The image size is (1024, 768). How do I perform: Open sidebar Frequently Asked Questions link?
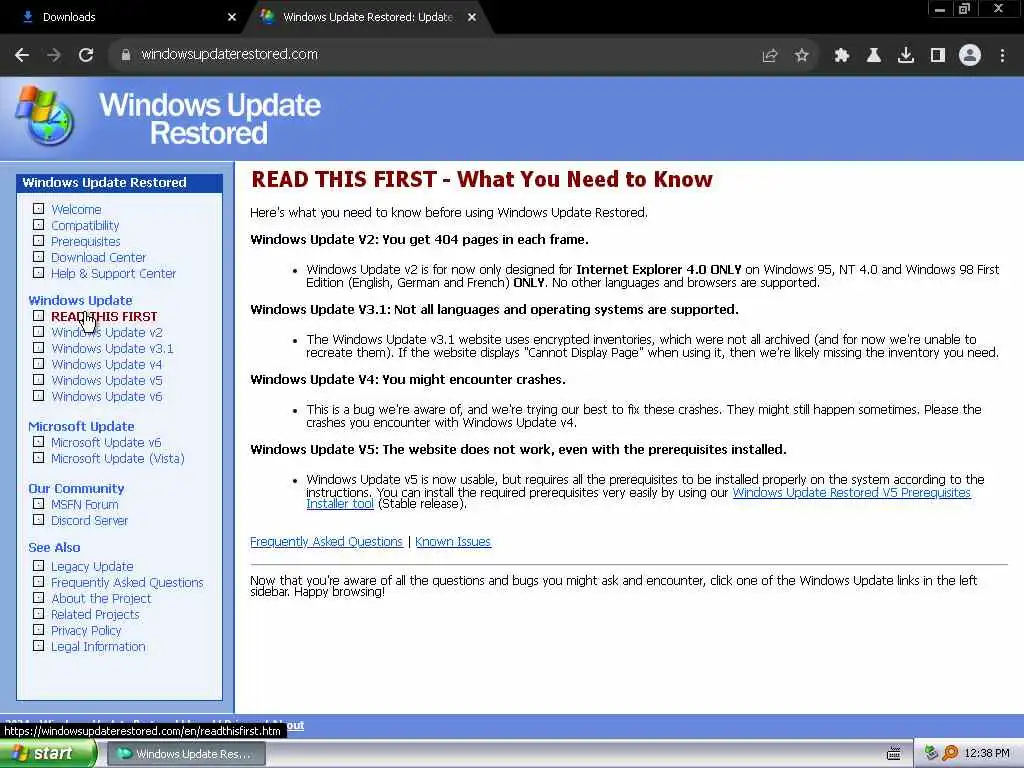point(127,582)
